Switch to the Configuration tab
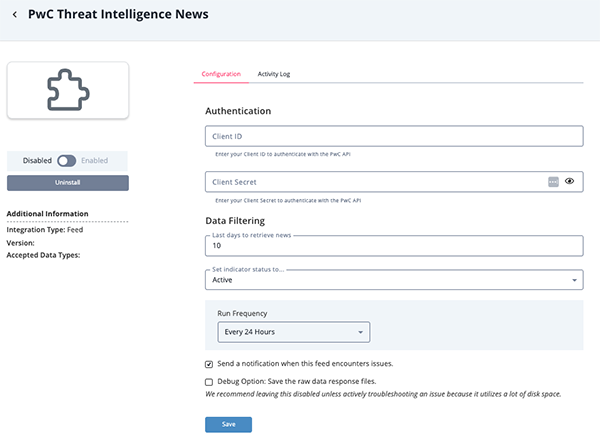The image size is (600, 439). tap(221, 74)
